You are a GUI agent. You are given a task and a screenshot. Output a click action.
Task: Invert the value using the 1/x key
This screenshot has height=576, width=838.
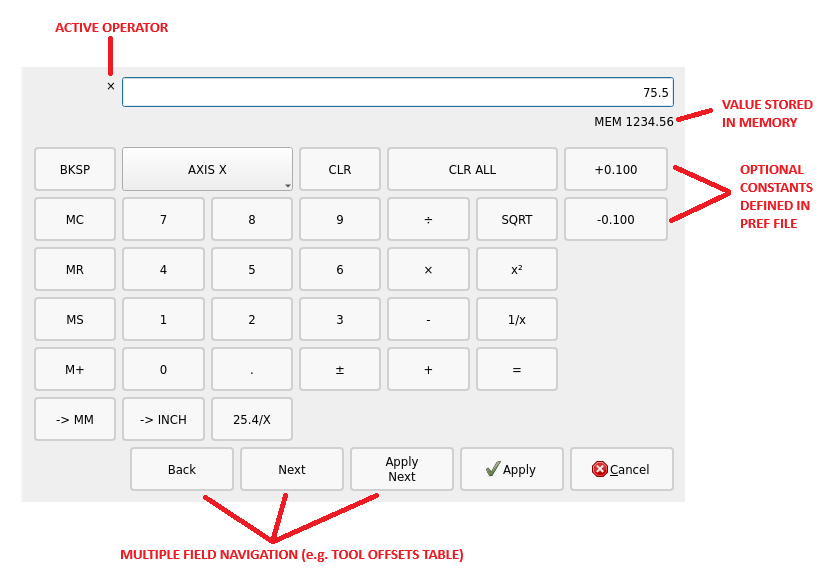pos(516,319)
